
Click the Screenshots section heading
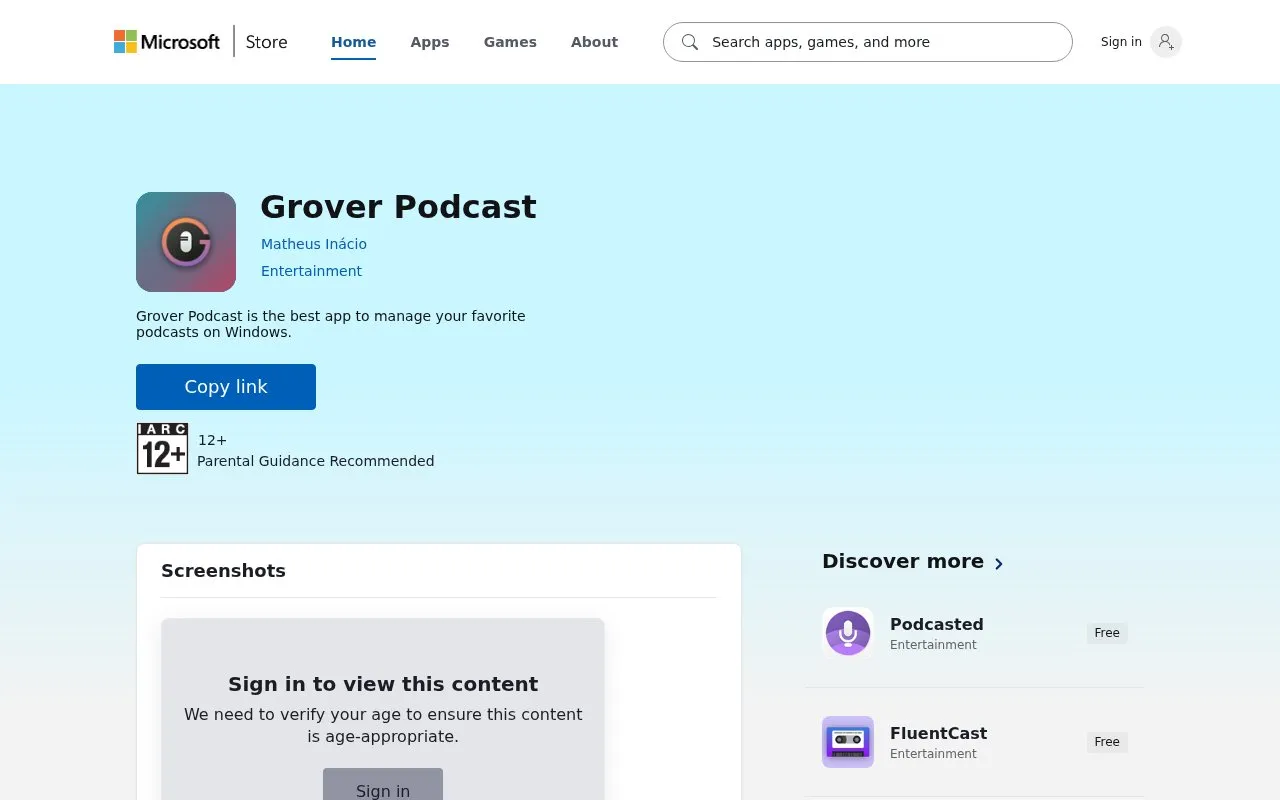[x=223, y=571]
